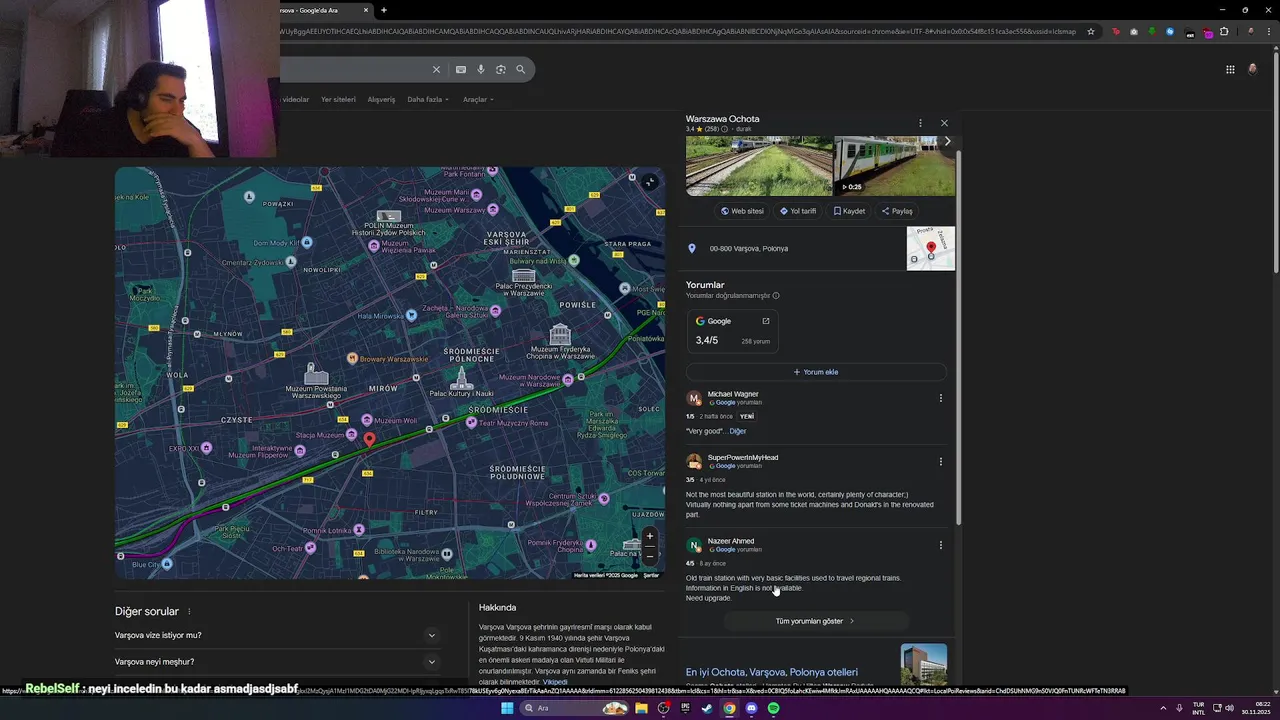Close the Warszawa Ochota place panel
Screen dimensions: 1280x720
[x=944, y=123]
